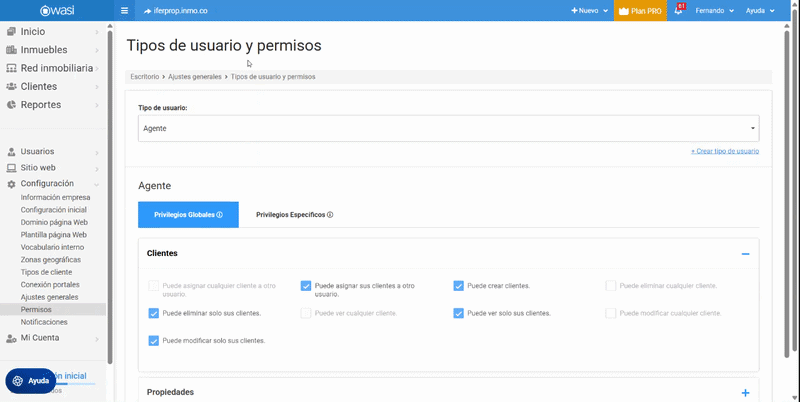Viewport: 800px width, 402px height.
Task: Open Notificaciones sidebar item
Action: pos(44,322)
